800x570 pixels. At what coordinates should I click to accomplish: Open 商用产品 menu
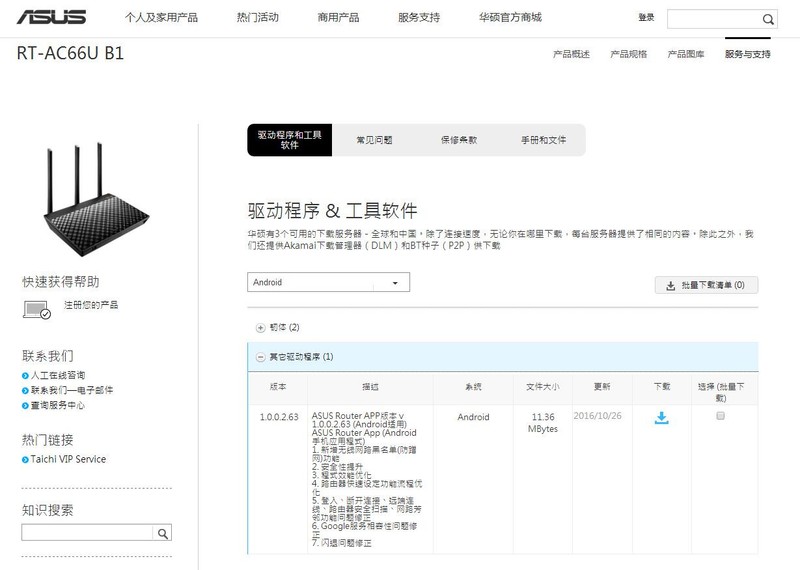338,17
